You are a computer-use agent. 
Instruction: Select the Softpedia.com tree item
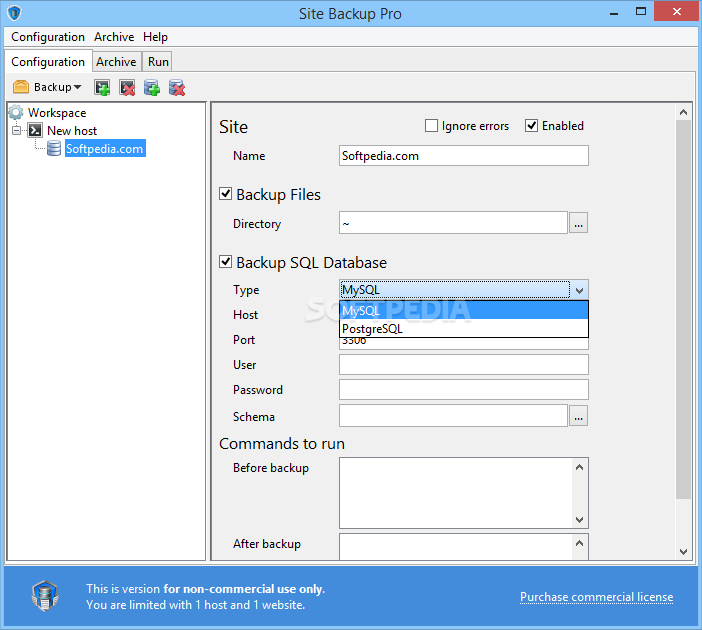coord(105,148)
